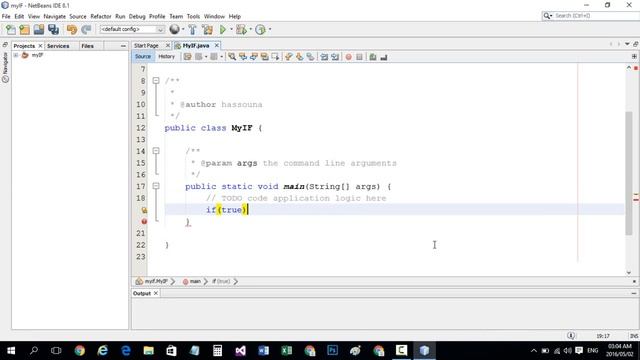Open the document list dropdown arrow in the editor tab bar

pos(627,44)
